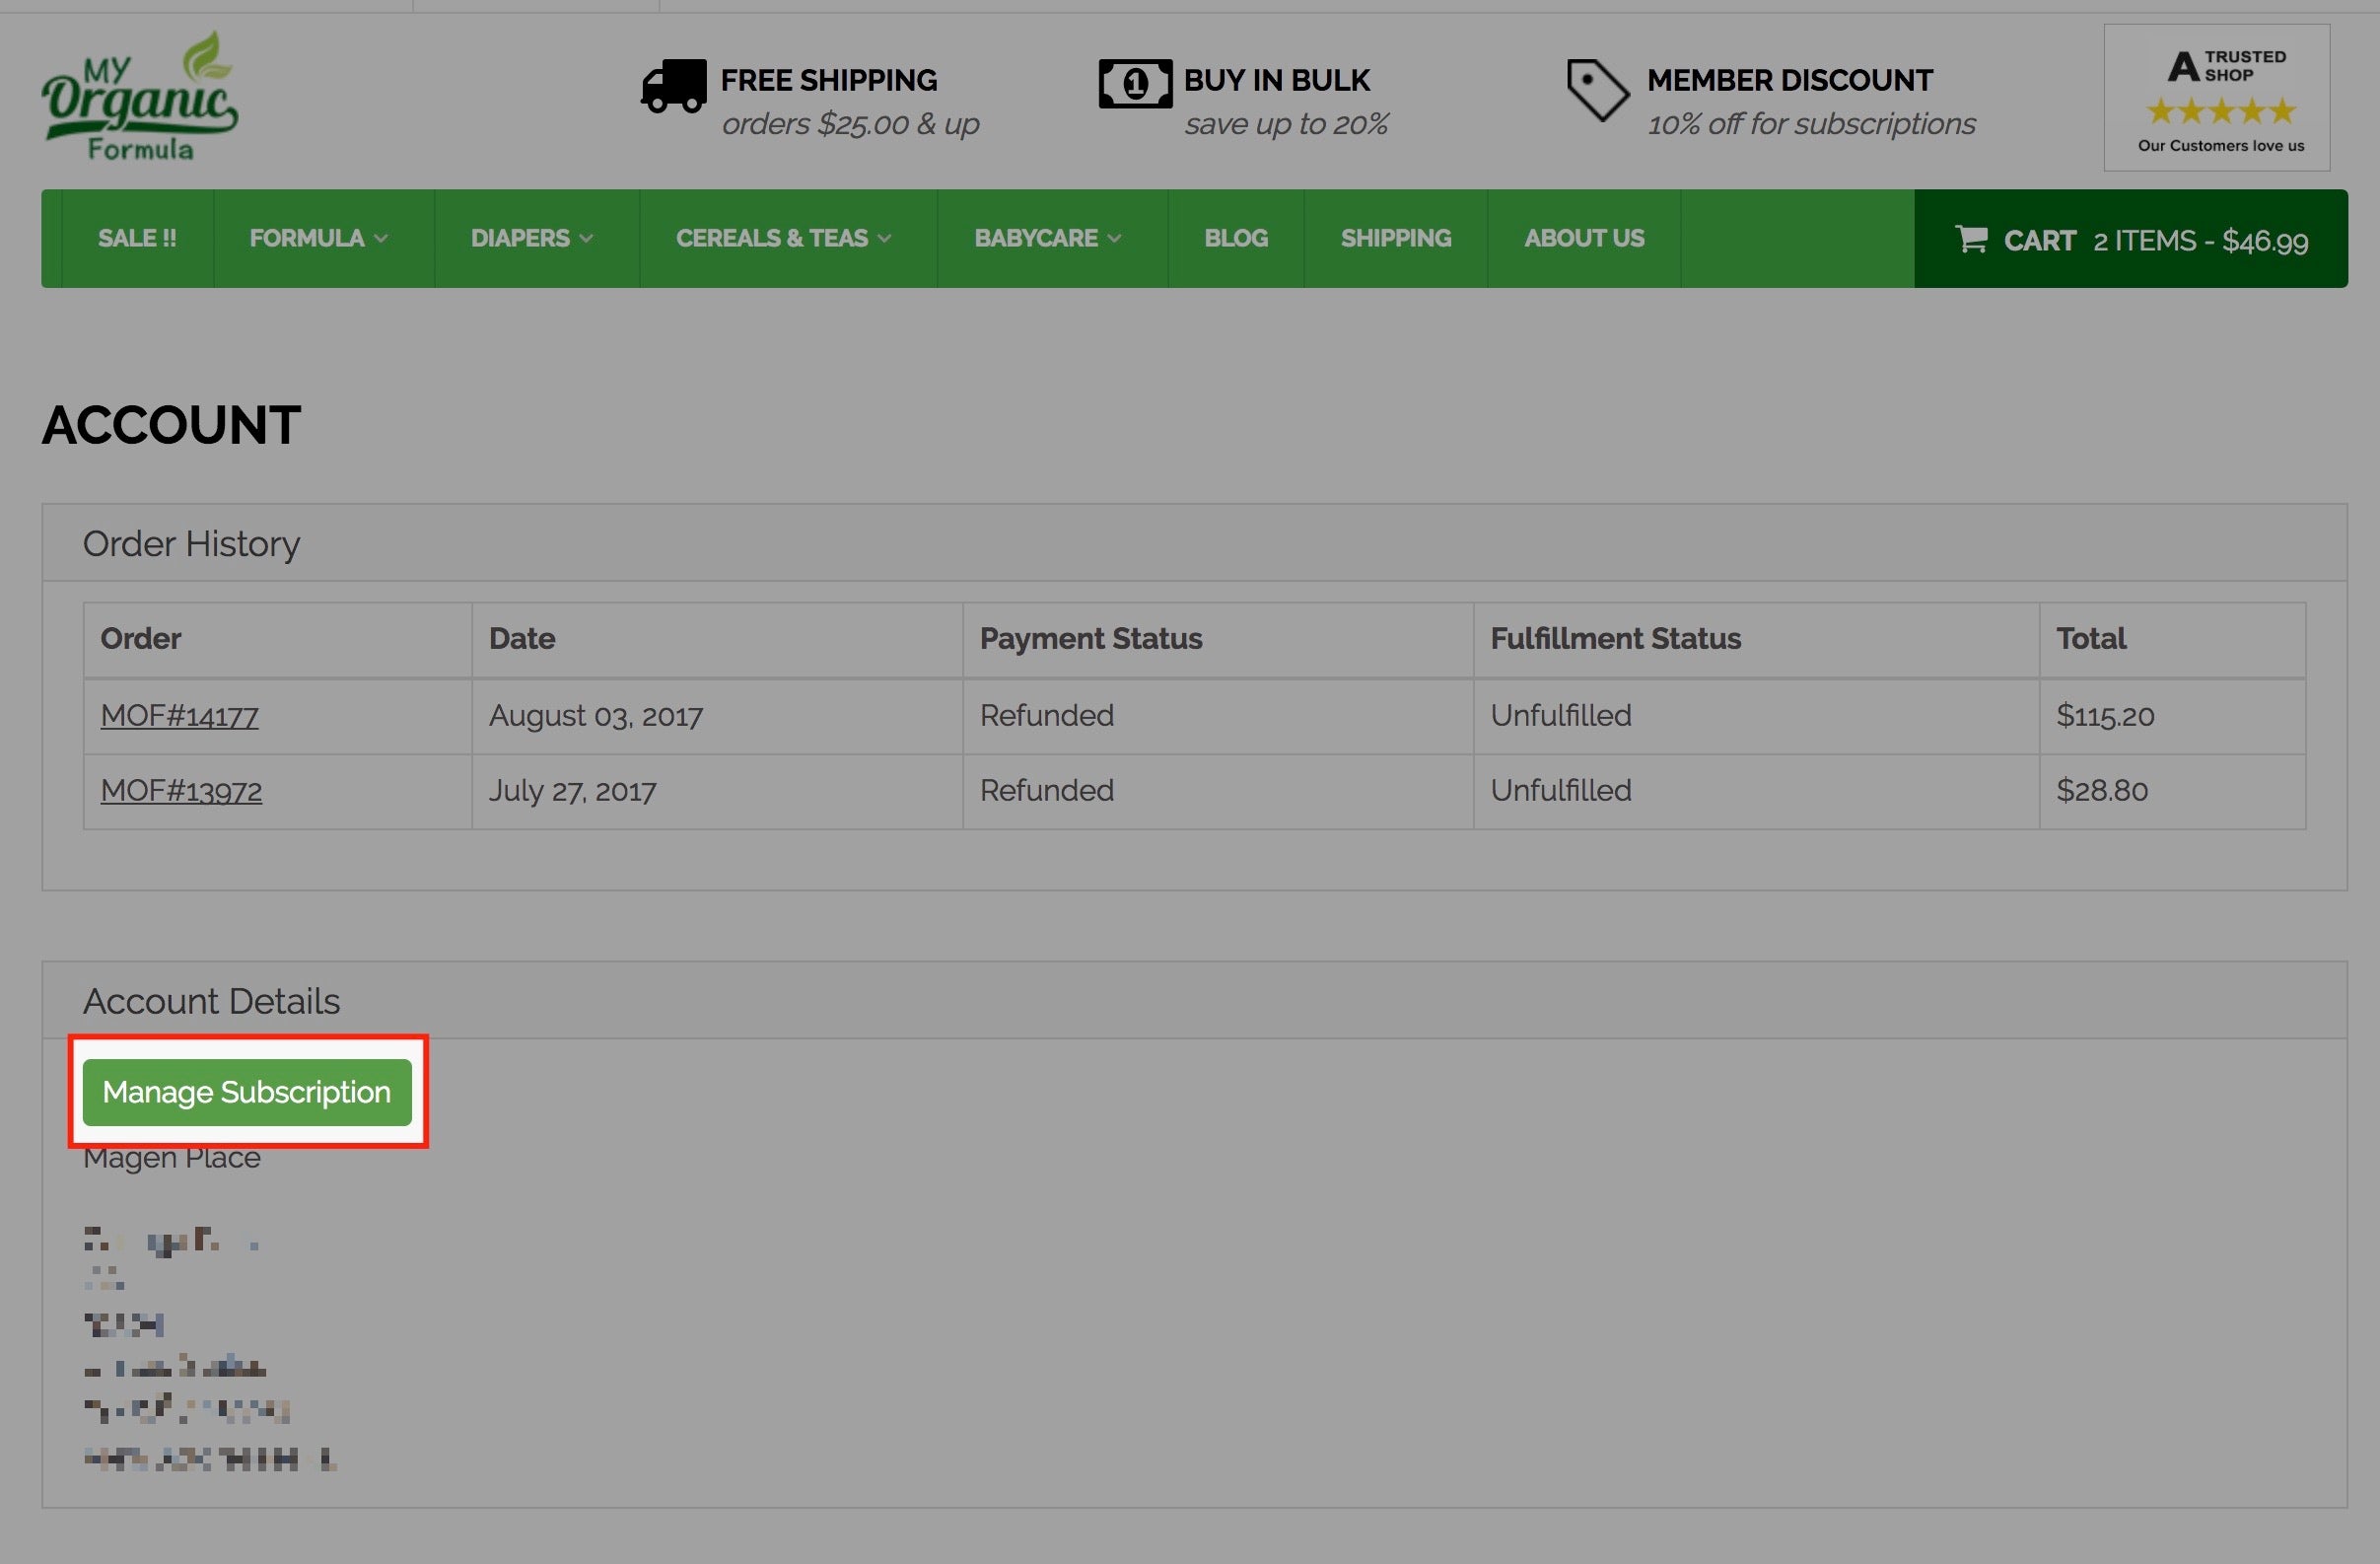
Task: Click the free shipping truck icon
Action: [673, 85]
